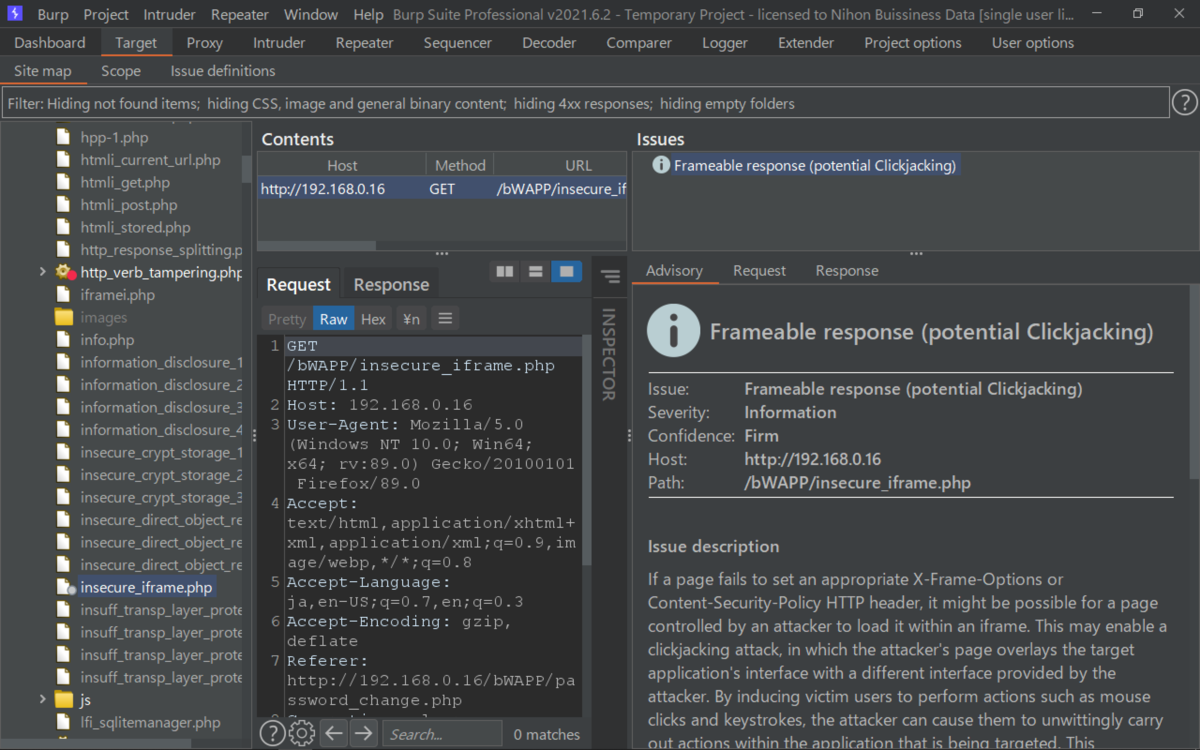Click the file icon next to lfi_sqlitemanager.php

(64, 722)
